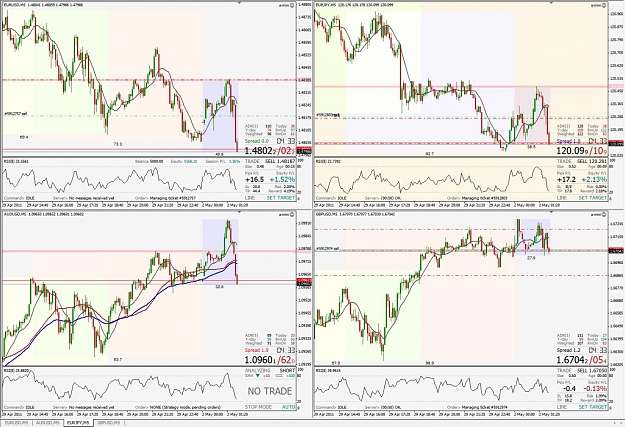Click chart shift triangle on AUDUSD chart top
Screen dimensions: 625x427
pos(239,211)
